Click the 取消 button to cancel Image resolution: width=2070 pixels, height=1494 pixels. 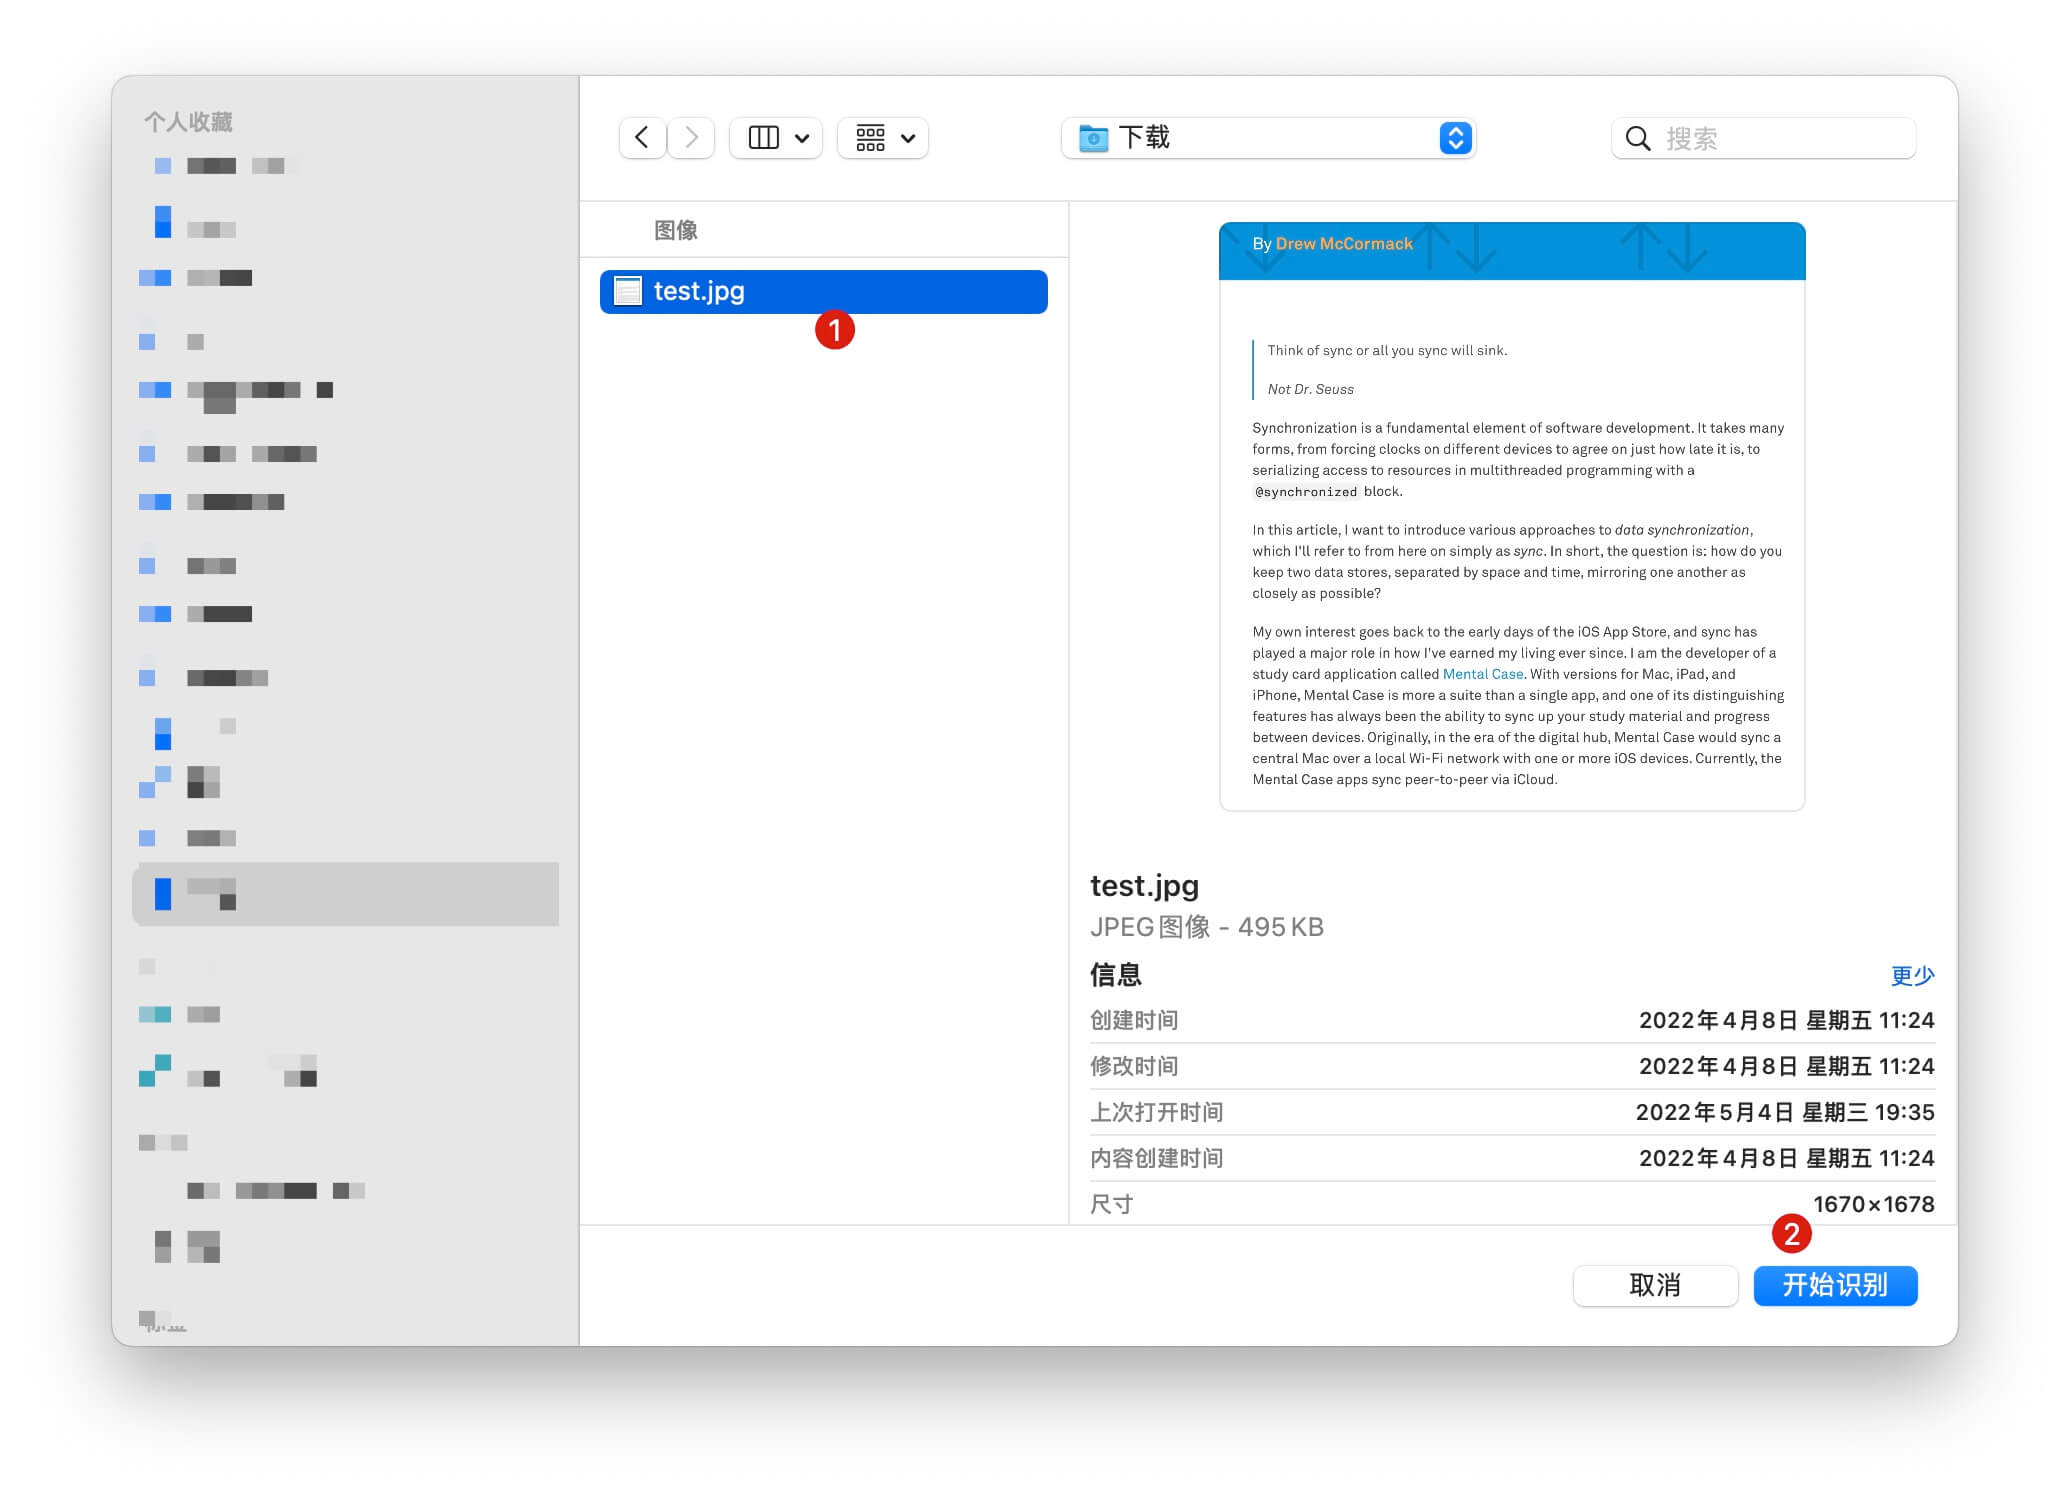tap(1655, 1286)
